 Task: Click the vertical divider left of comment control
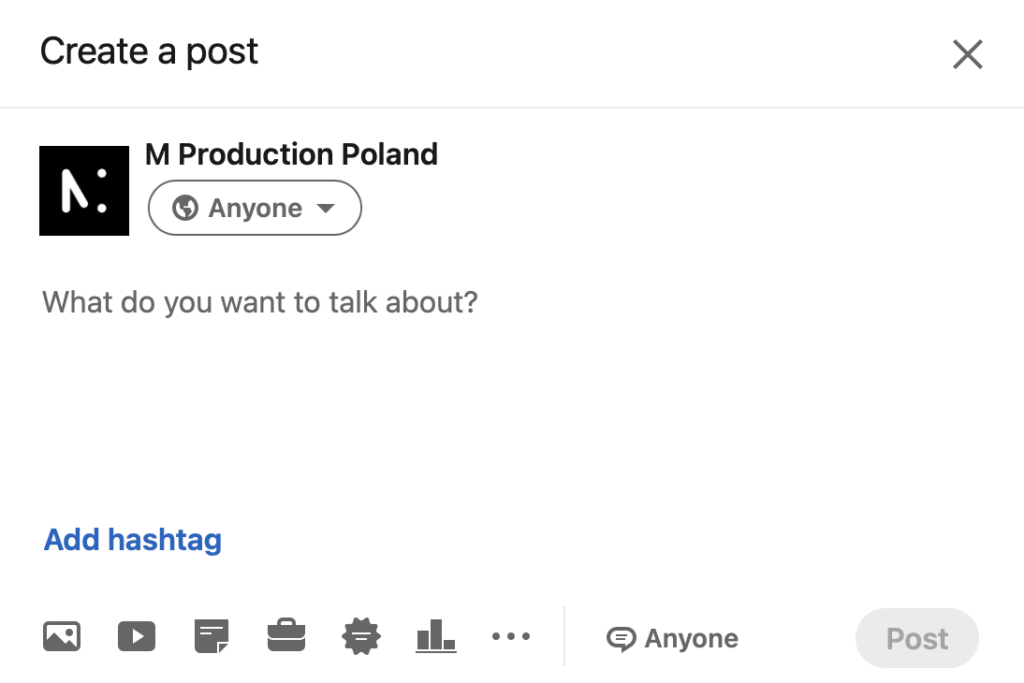point(564,636)
